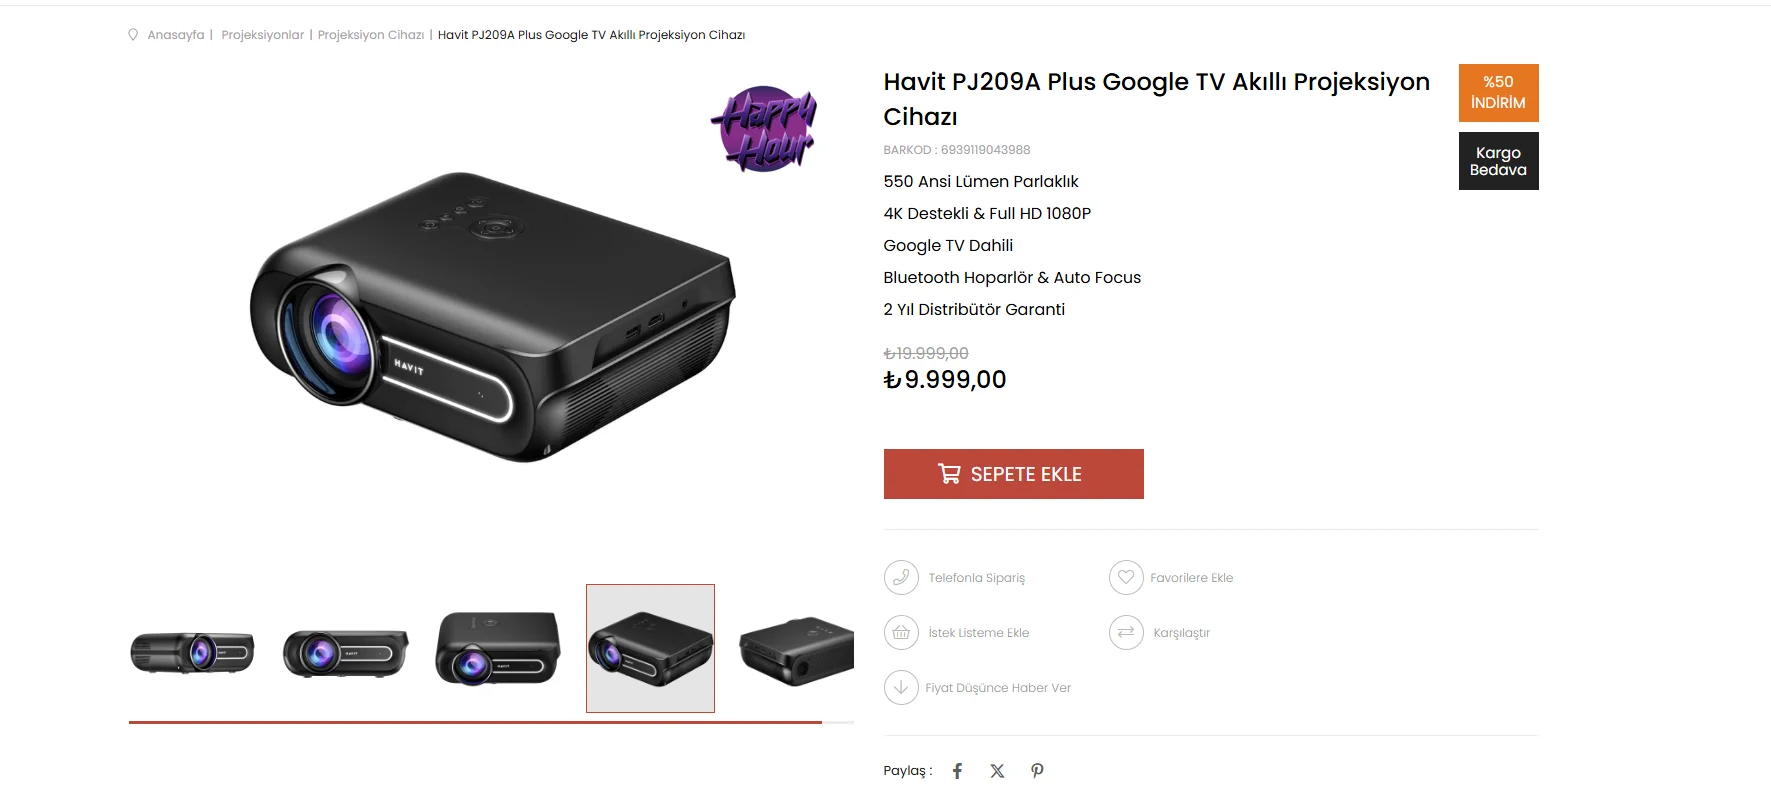
Task: Click the Telefonla Sipariş phone icon
Action: 901,577
